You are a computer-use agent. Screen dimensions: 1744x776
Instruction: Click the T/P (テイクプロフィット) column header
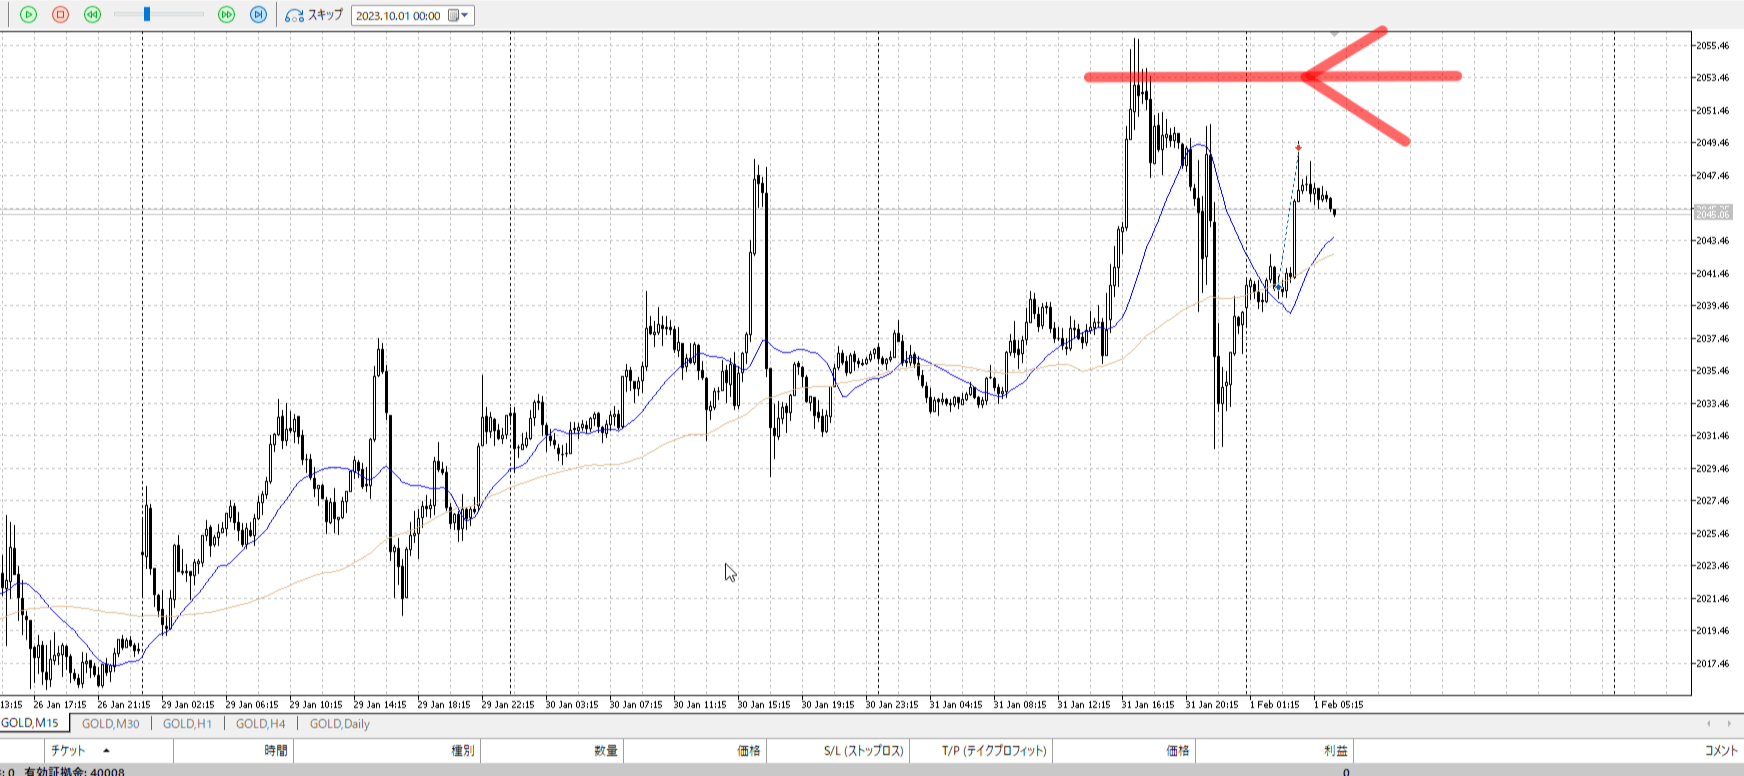coord(993,750)
